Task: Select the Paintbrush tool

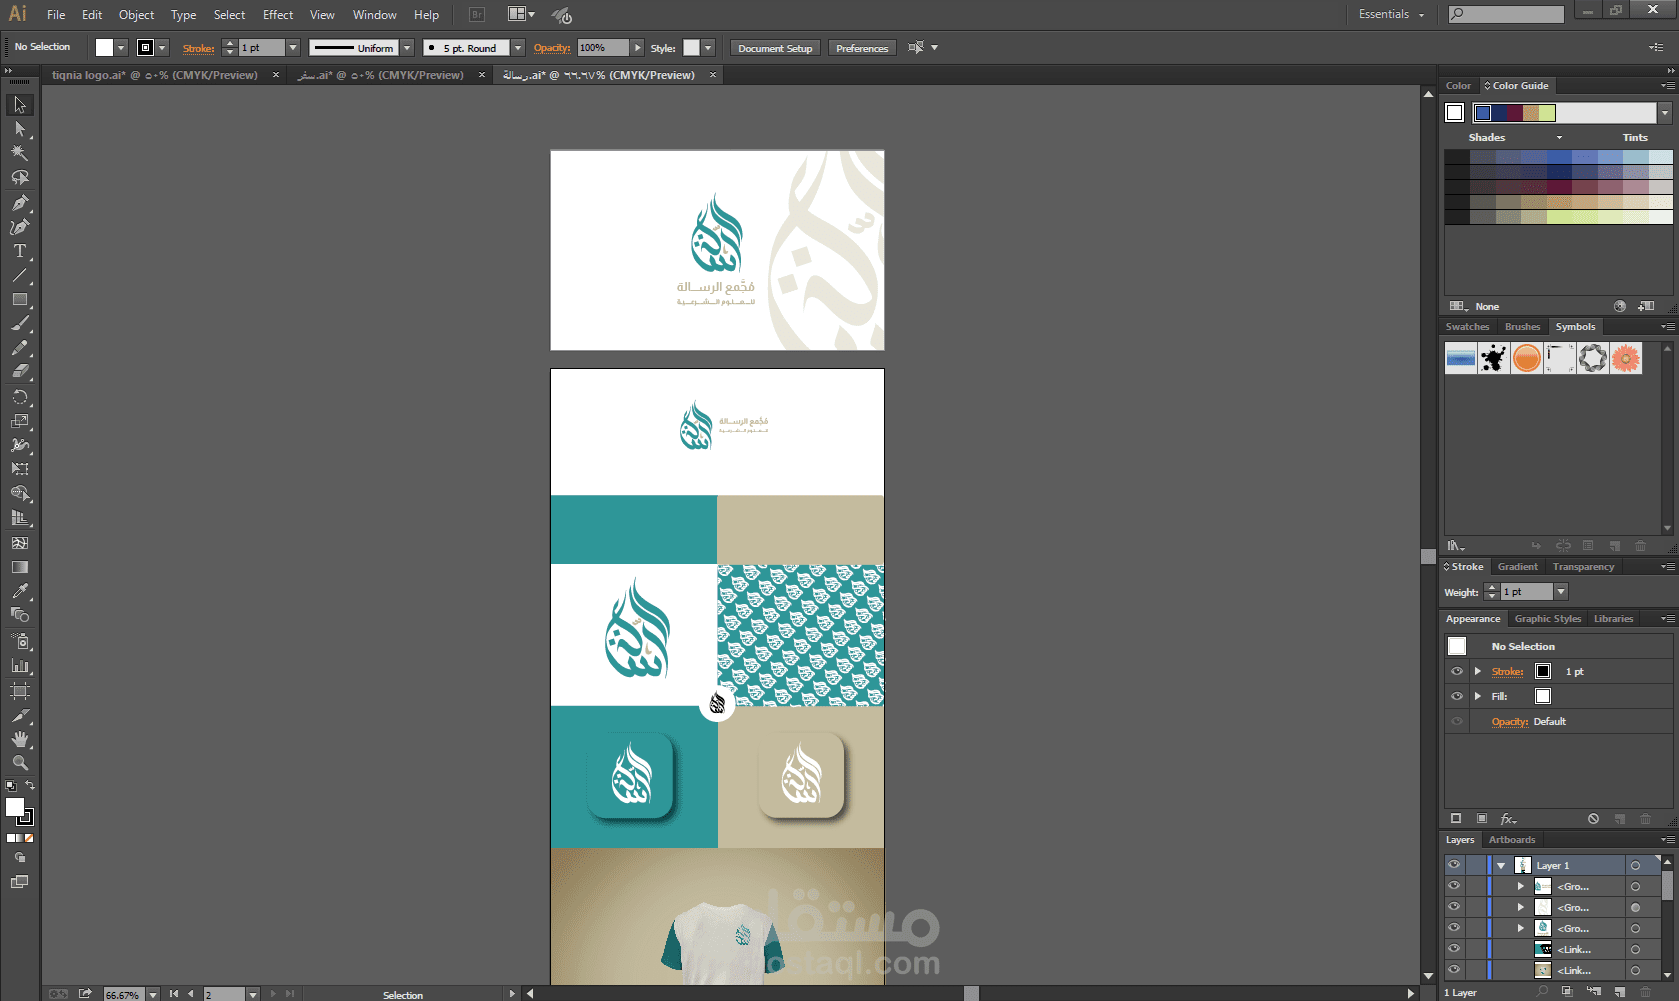Action: 20,324
